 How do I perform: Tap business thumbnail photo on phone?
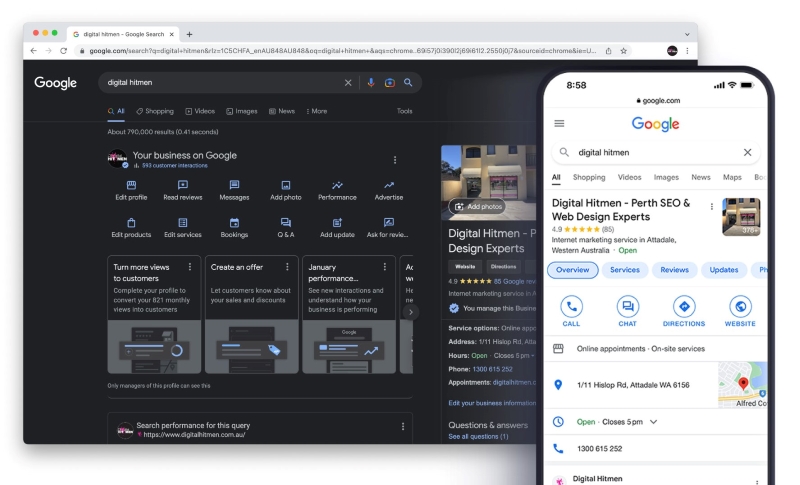[x=741, y=216]
